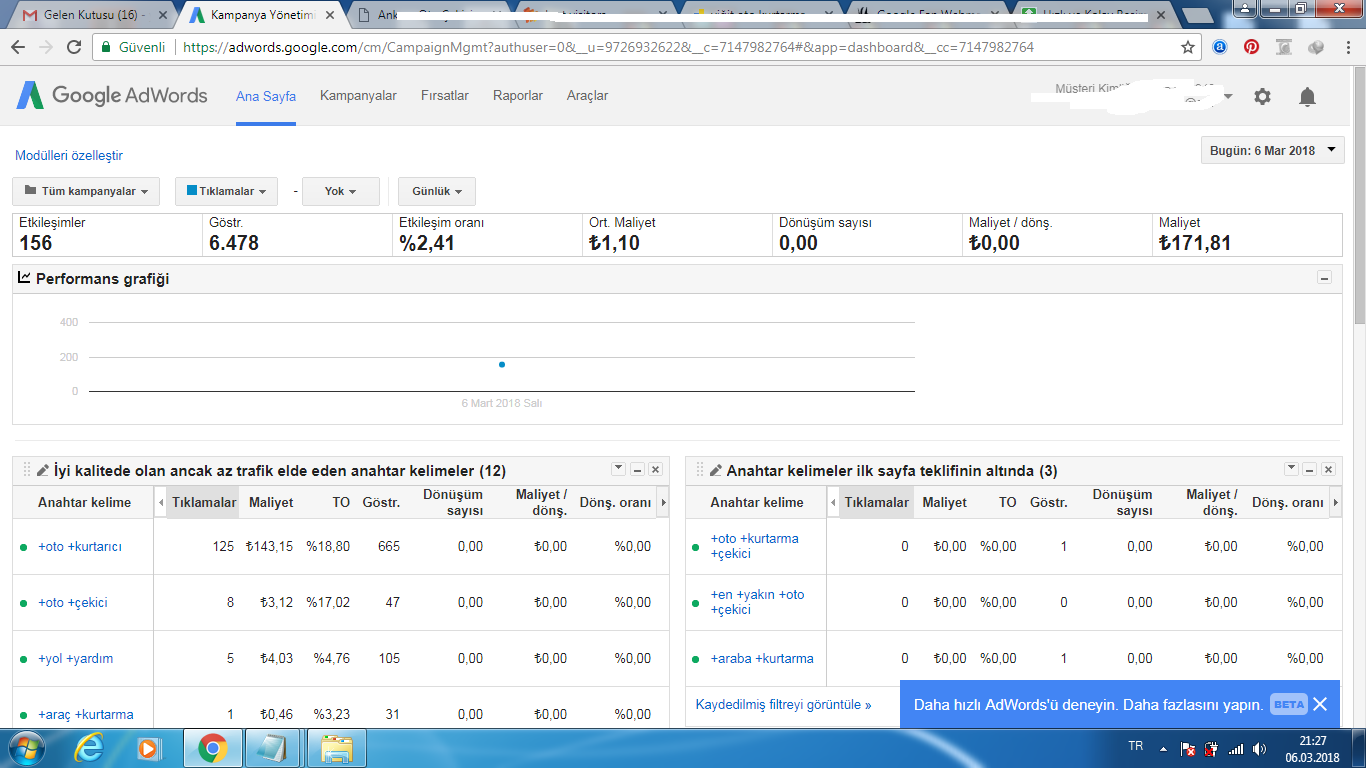Screen dimensions: 1366x768
Task: Open Kaydedilmiş filtreyi görüntüle link
Action: point(784,705)
